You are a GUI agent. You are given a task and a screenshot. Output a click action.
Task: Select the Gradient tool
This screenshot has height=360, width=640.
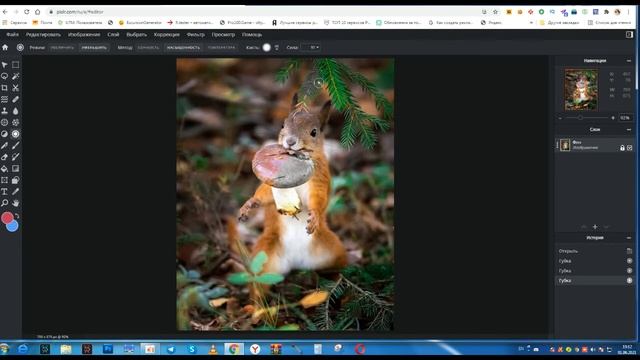[x=16, y=169]
